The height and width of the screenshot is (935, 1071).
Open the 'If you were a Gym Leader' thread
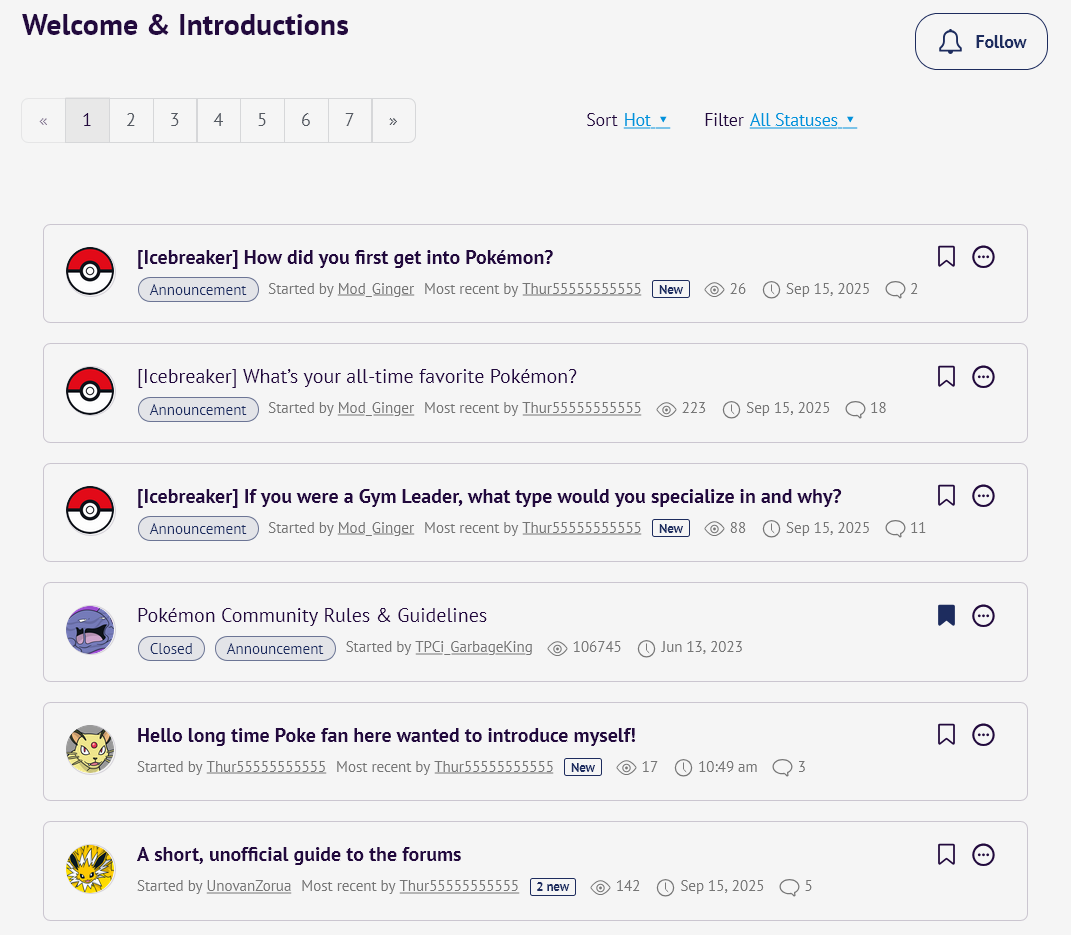(489, 497)
